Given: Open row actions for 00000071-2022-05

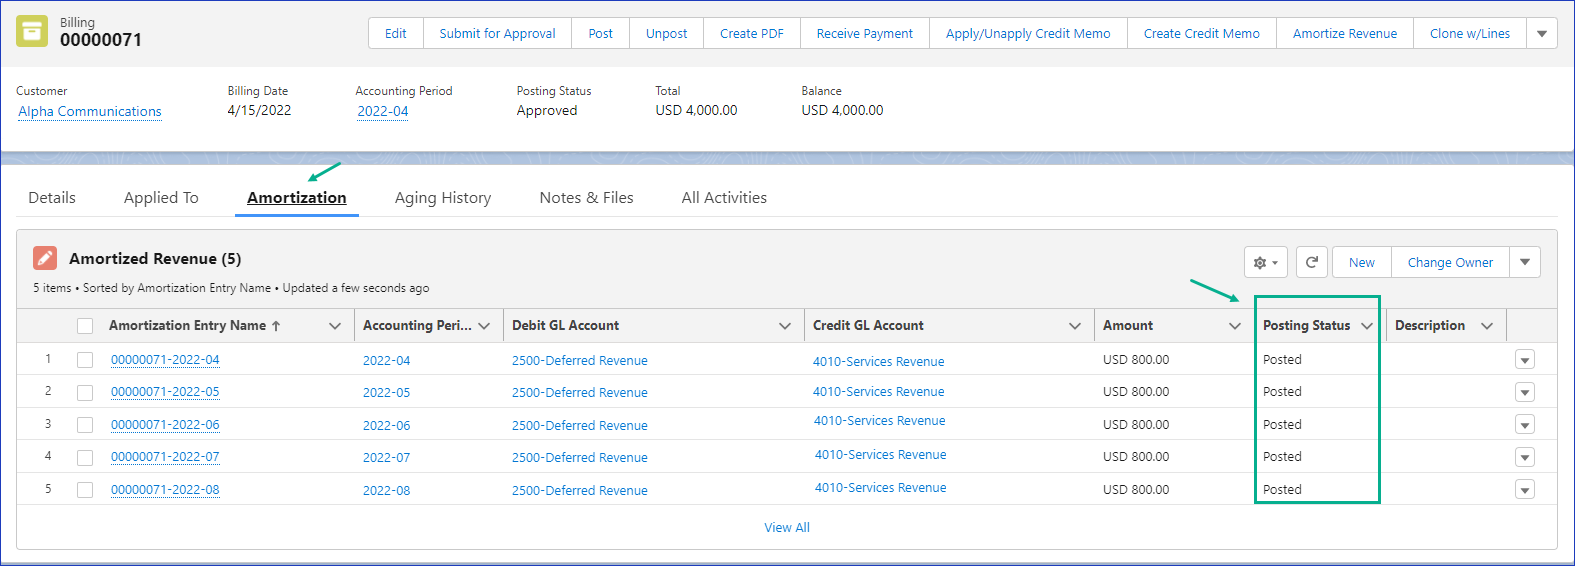Looking at the screenshot, I should 1525,393.
